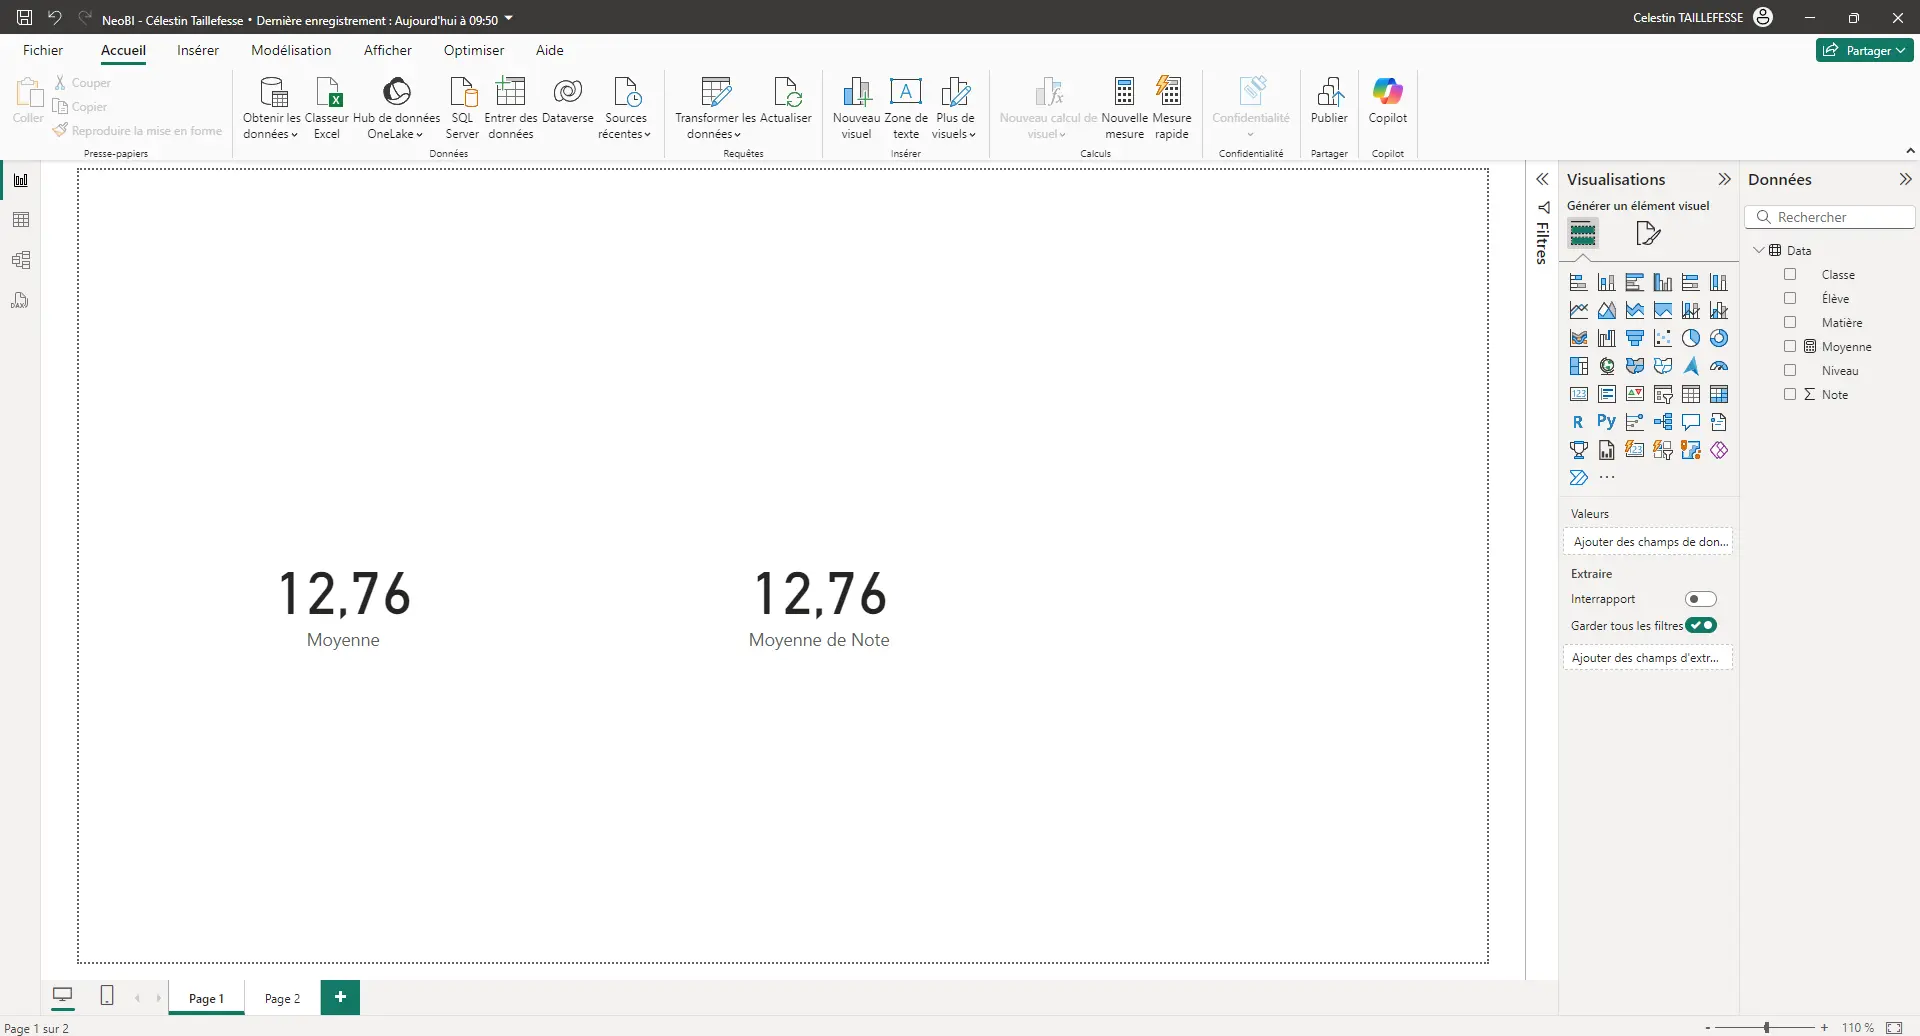Screen dimensions: 1920x1036
Task: Create a Nouvelle mesure
Action: [x=1124, y=107]
